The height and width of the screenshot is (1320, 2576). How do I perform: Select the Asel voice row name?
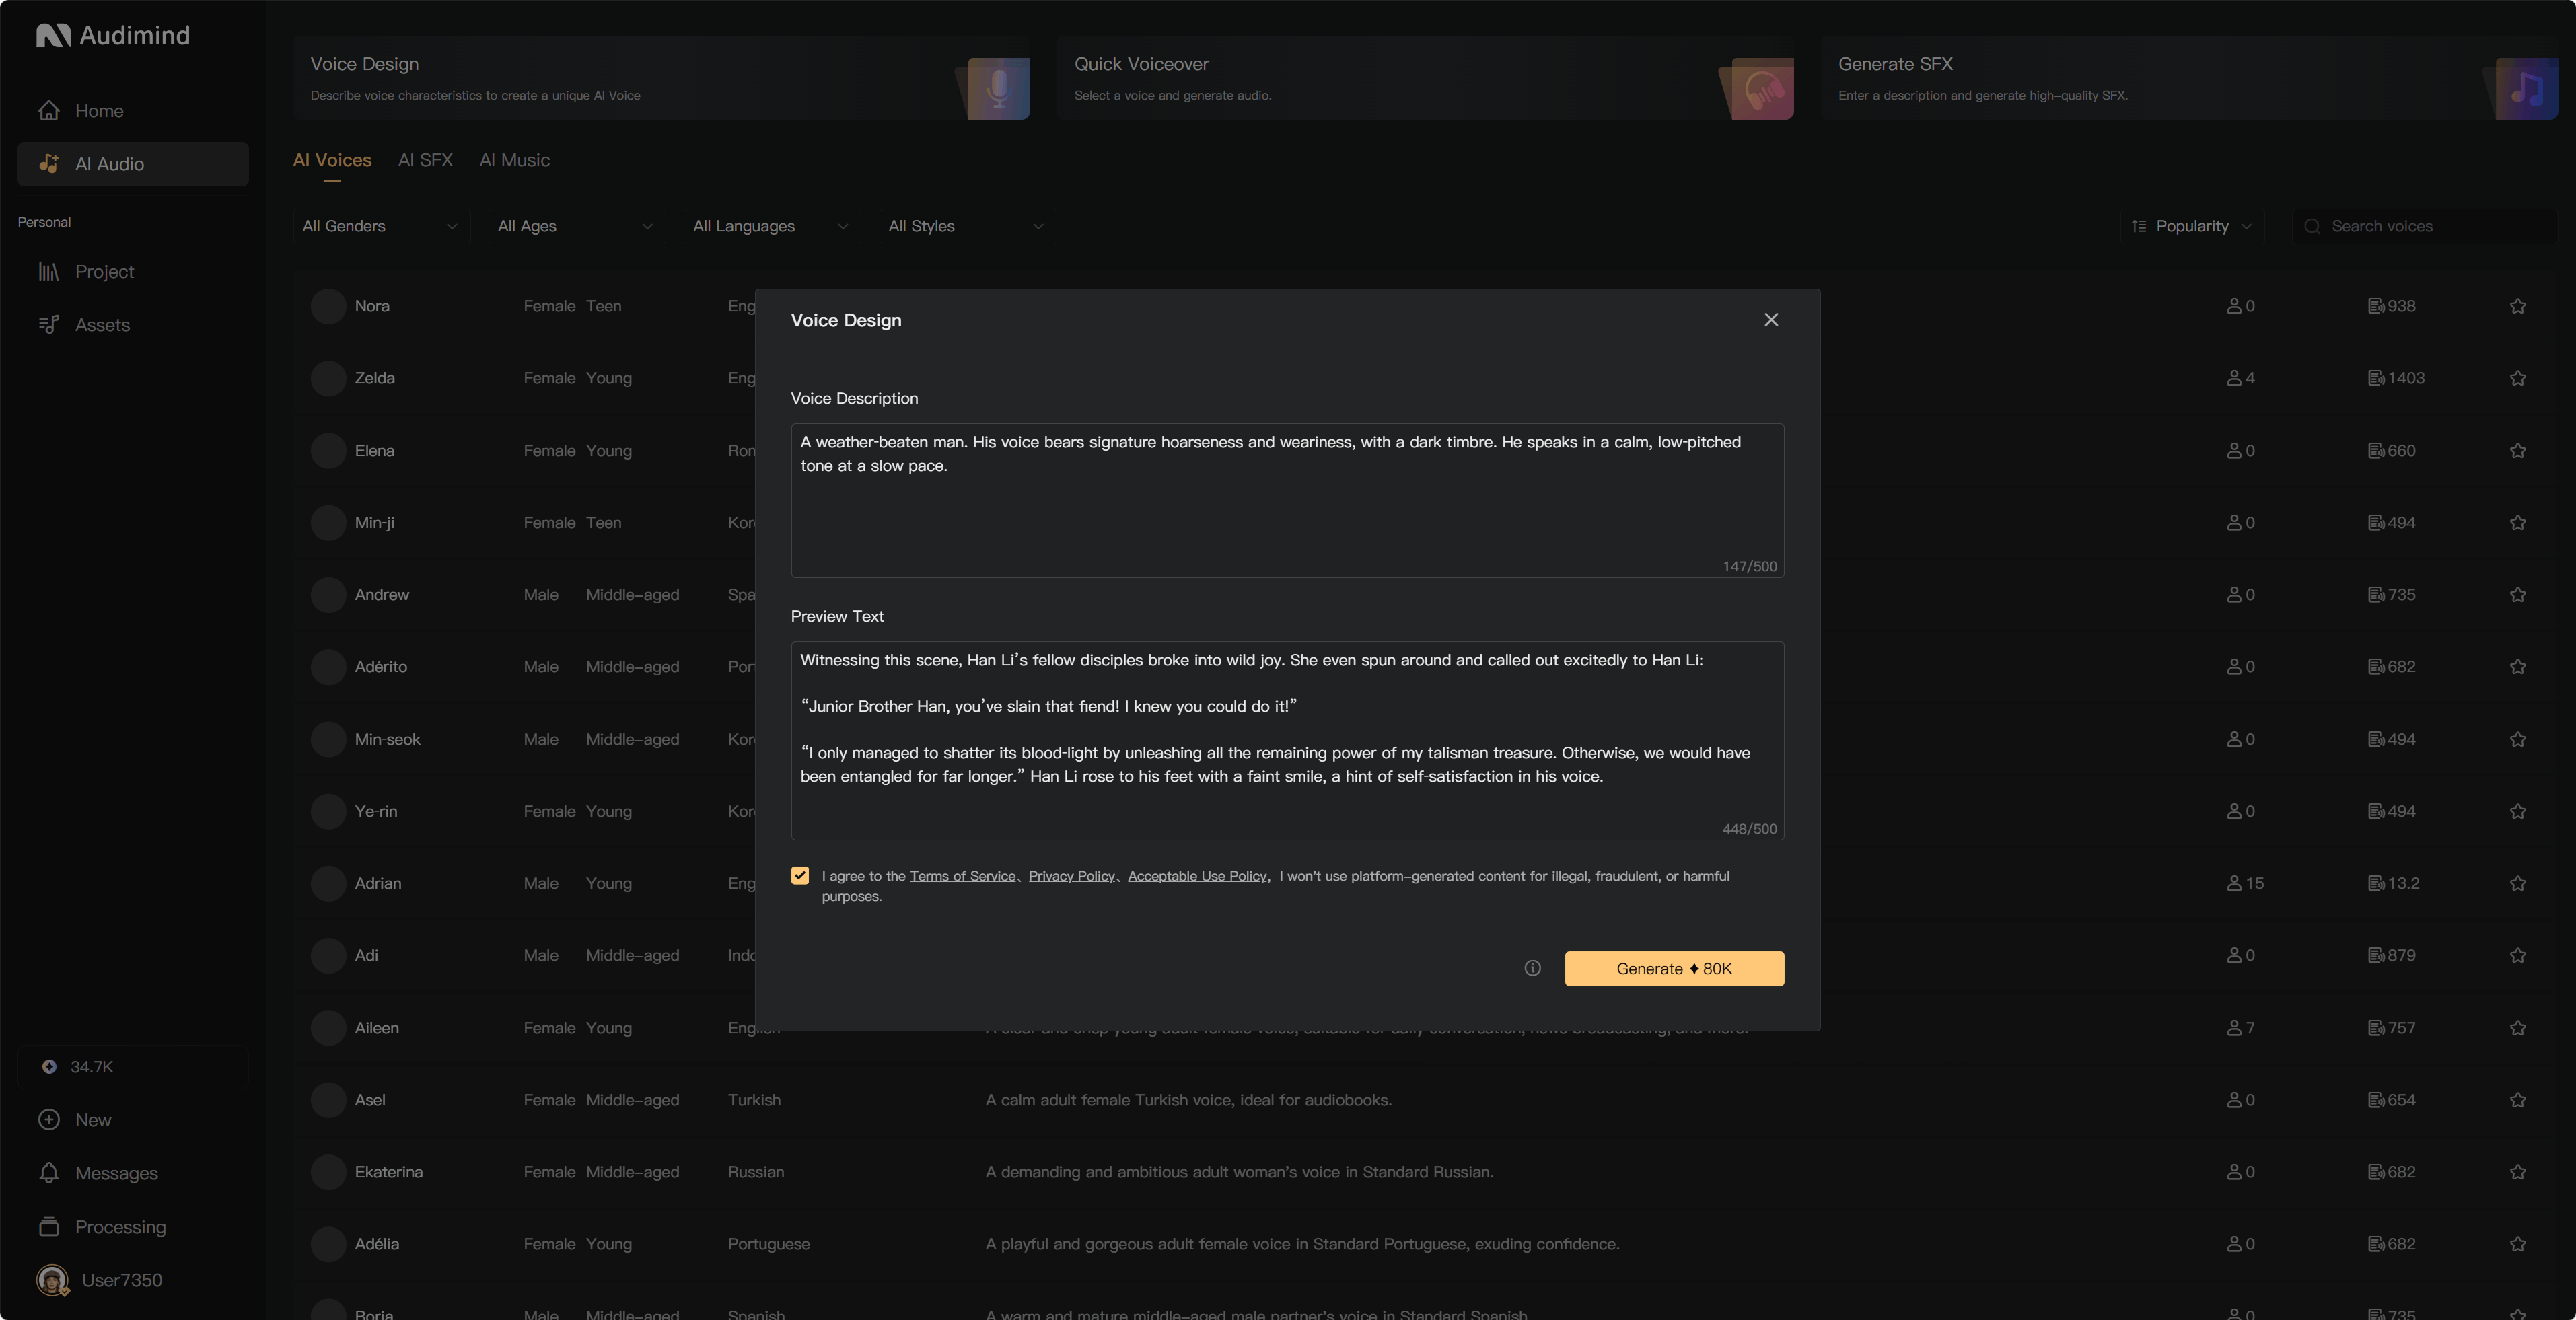370,1100
